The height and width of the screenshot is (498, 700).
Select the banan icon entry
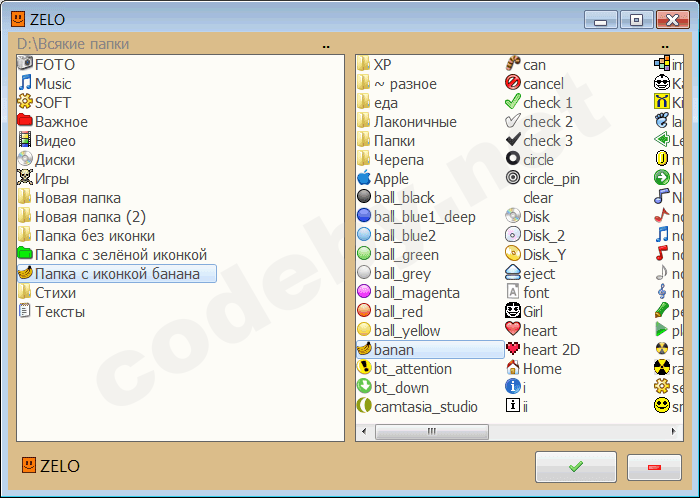pyautogui.click(x=430, y=349)
